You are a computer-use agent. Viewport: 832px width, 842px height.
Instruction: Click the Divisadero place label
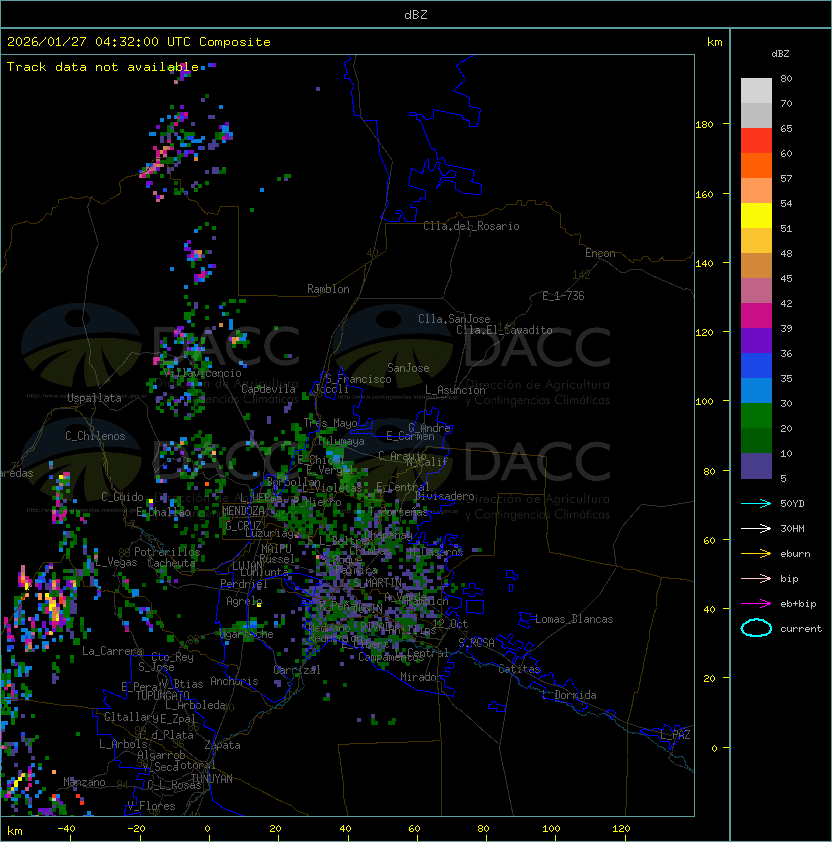click(444, 496)
